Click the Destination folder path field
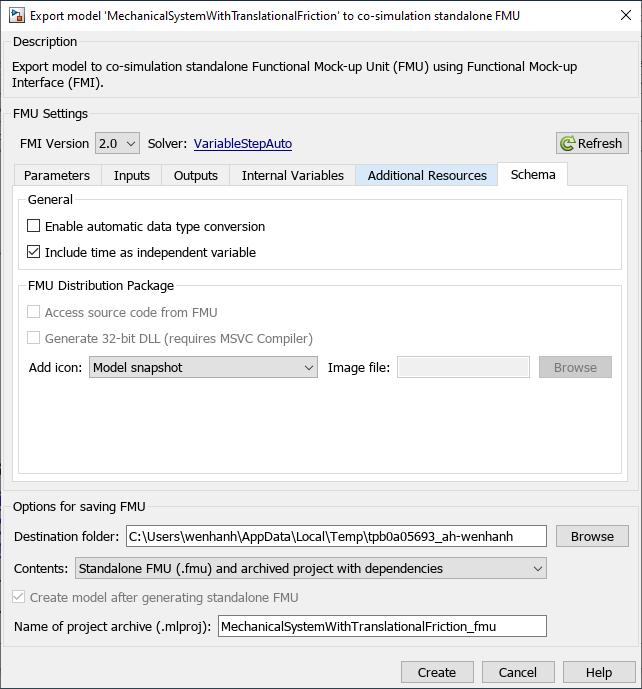The image size is (642, 689). pyautogui.click(x=336, y=536)
